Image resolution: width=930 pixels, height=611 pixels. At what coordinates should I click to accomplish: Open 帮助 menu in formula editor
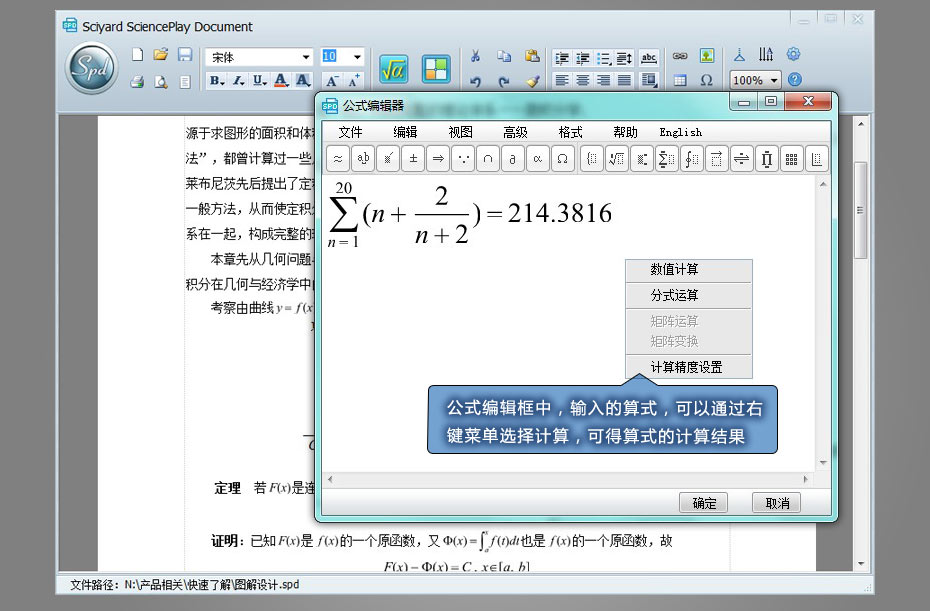(x=625, y=132)
